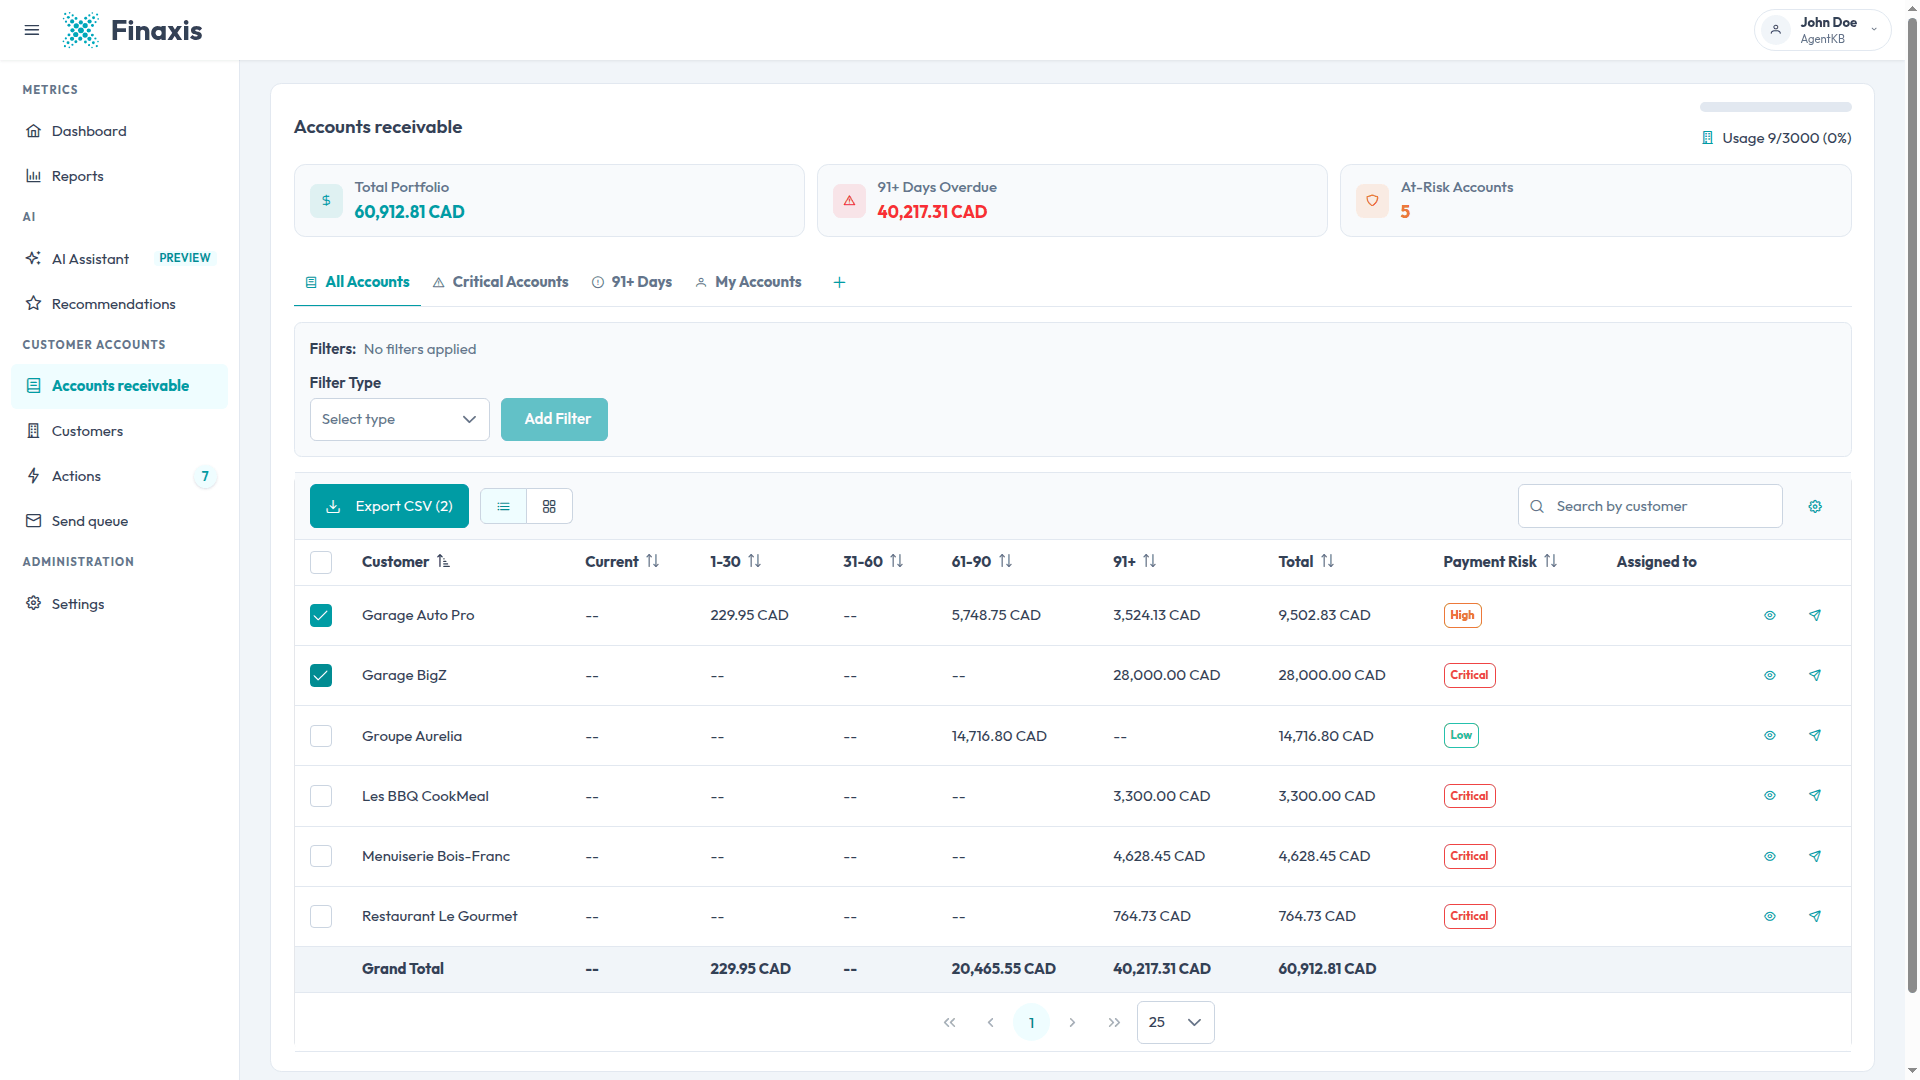Open the Select type filter dropdown
The width and height of the screenshot is (1920, 1080).
(x=399, y=420)
